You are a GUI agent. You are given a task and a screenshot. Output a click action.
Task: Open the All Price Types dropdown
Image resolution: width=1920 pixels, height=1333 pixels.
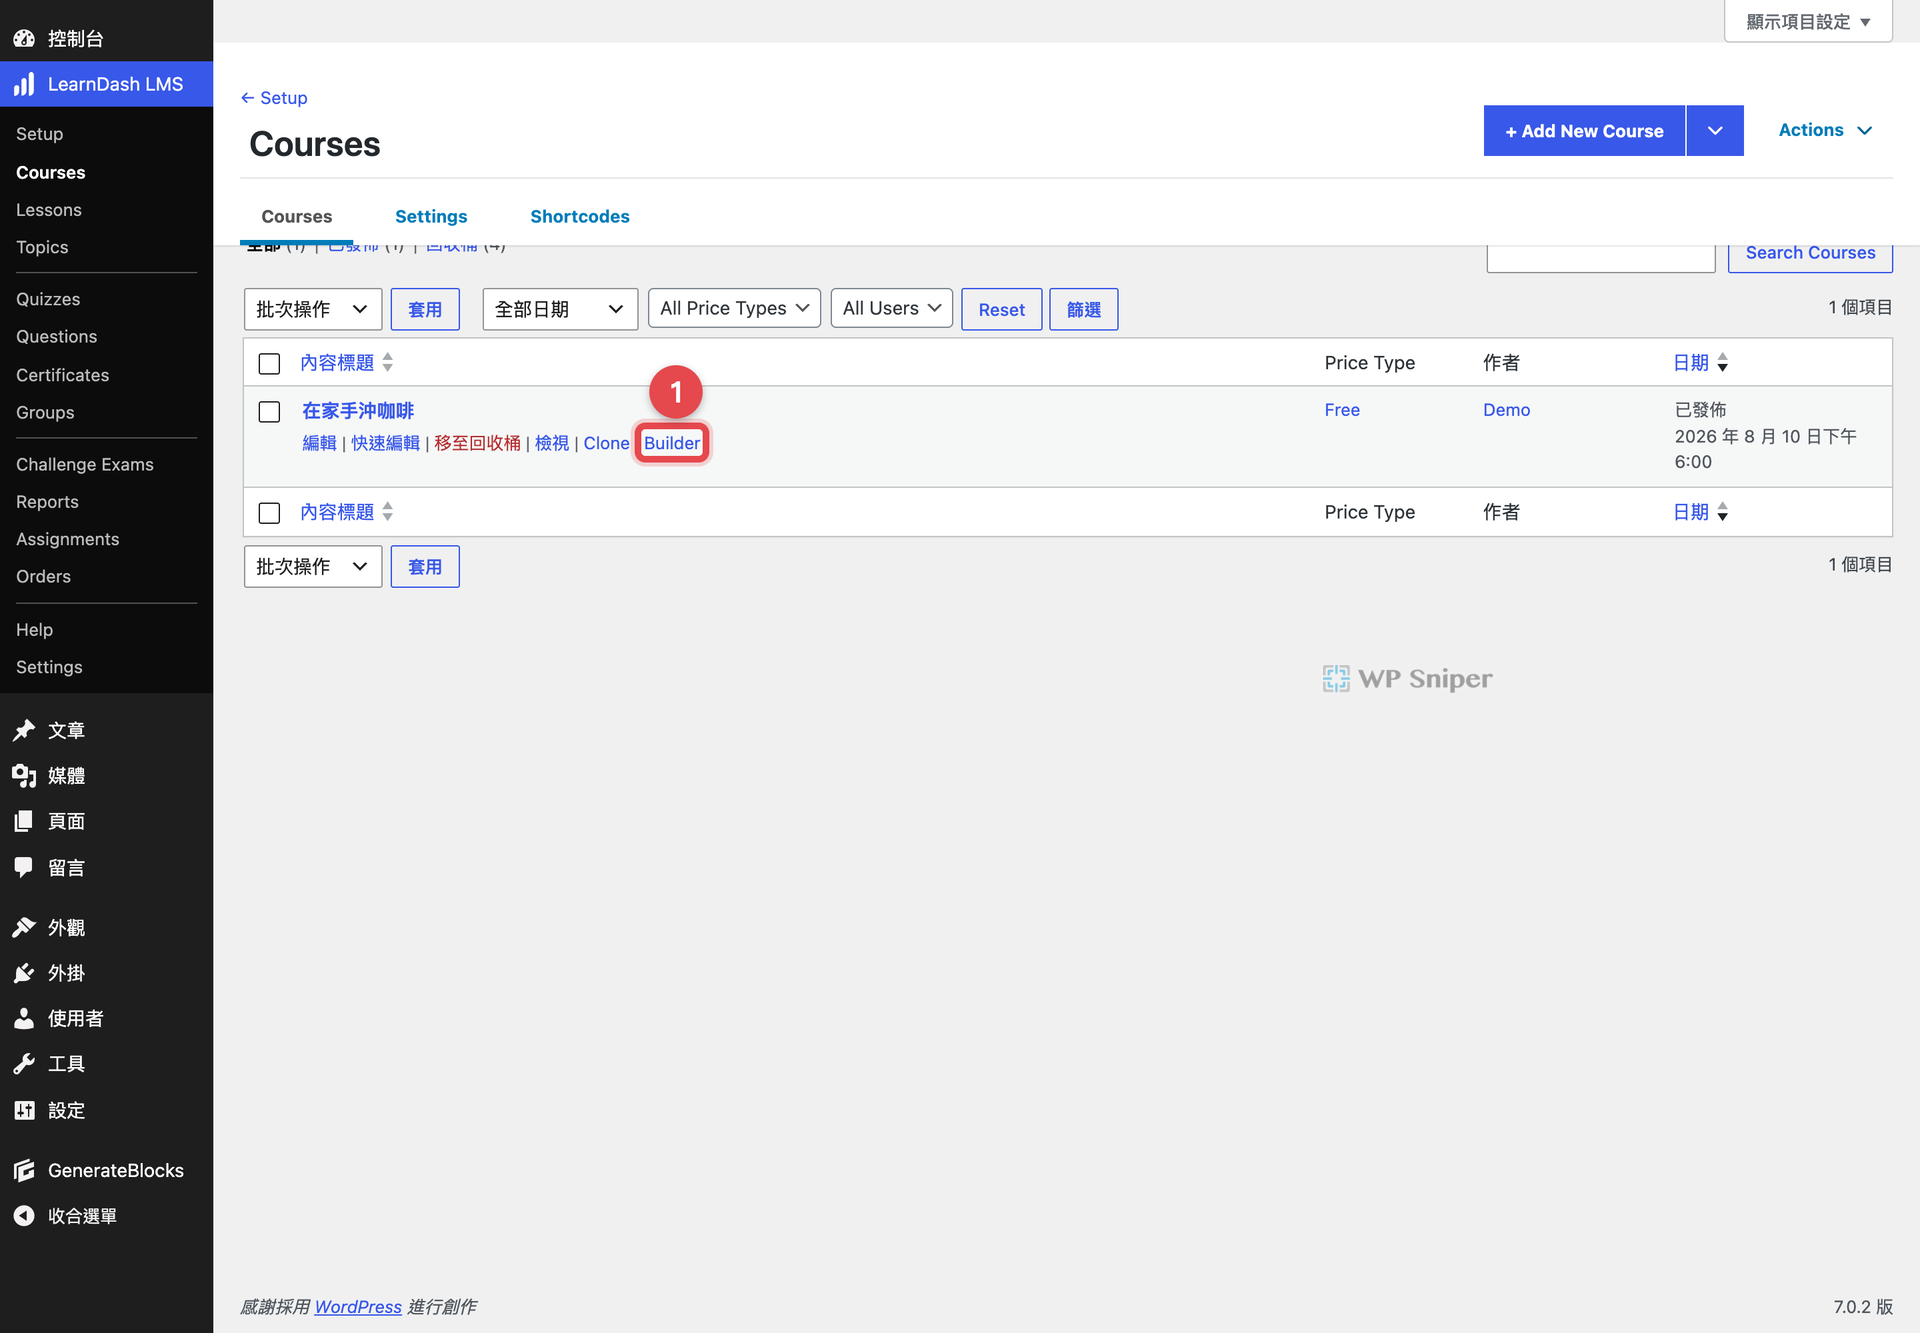tap(734, 308)
